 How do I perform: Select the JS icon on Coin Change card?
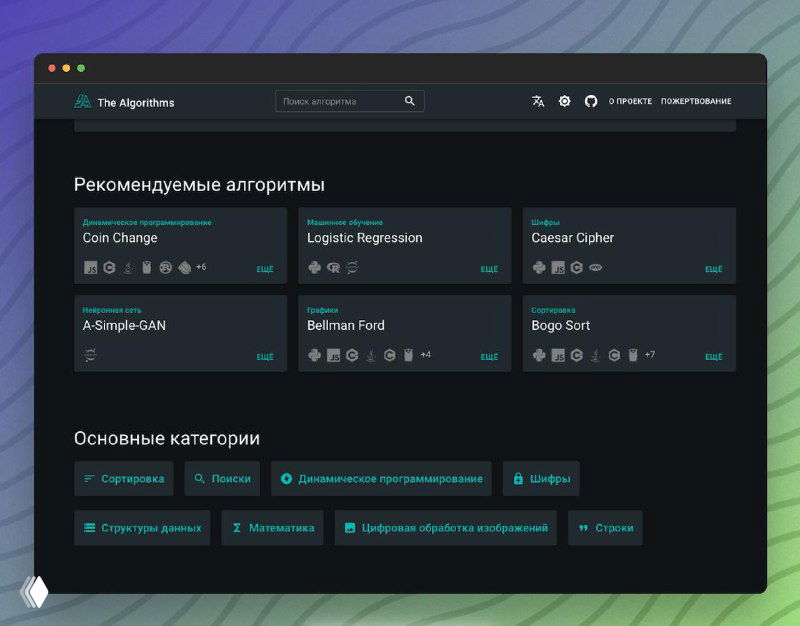tap(91, 268)
